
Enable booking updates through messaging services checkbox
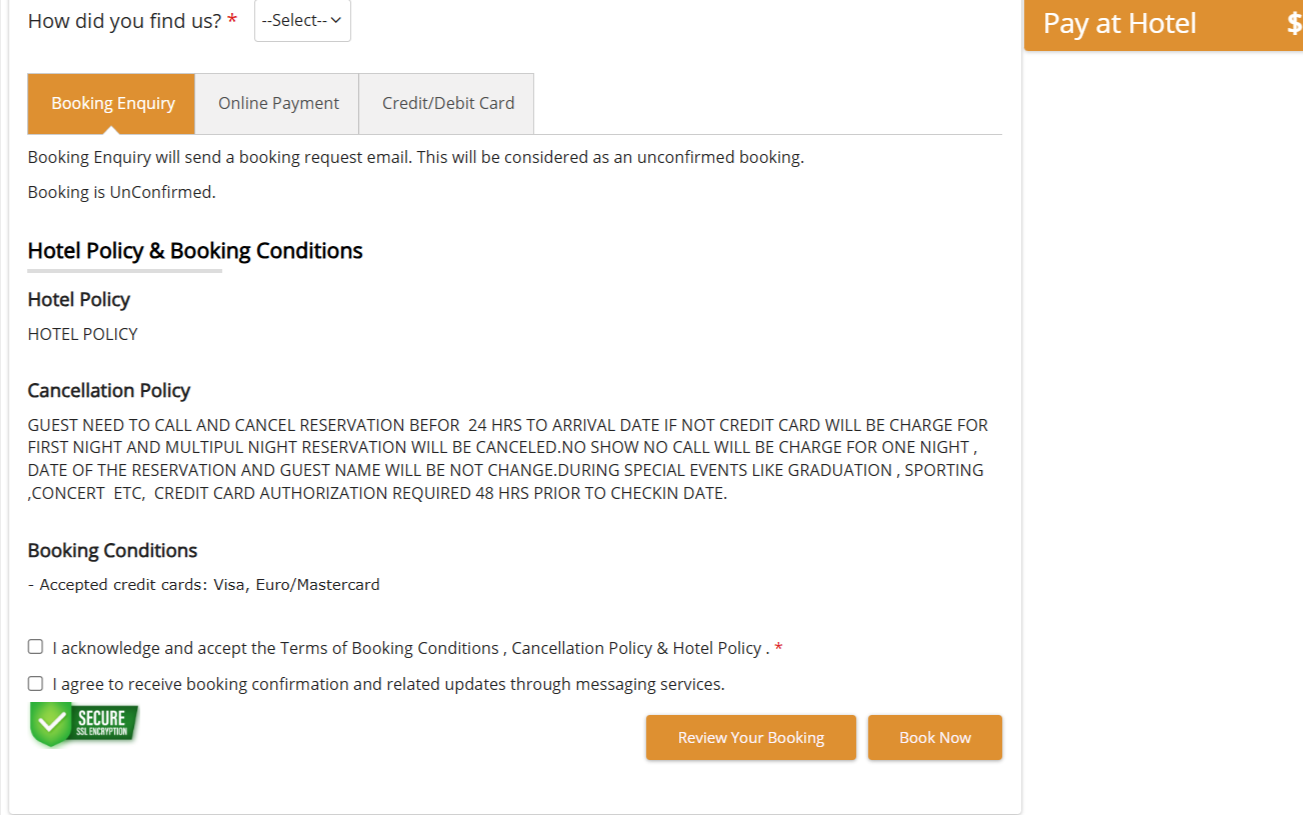click(x=36, y=684)
